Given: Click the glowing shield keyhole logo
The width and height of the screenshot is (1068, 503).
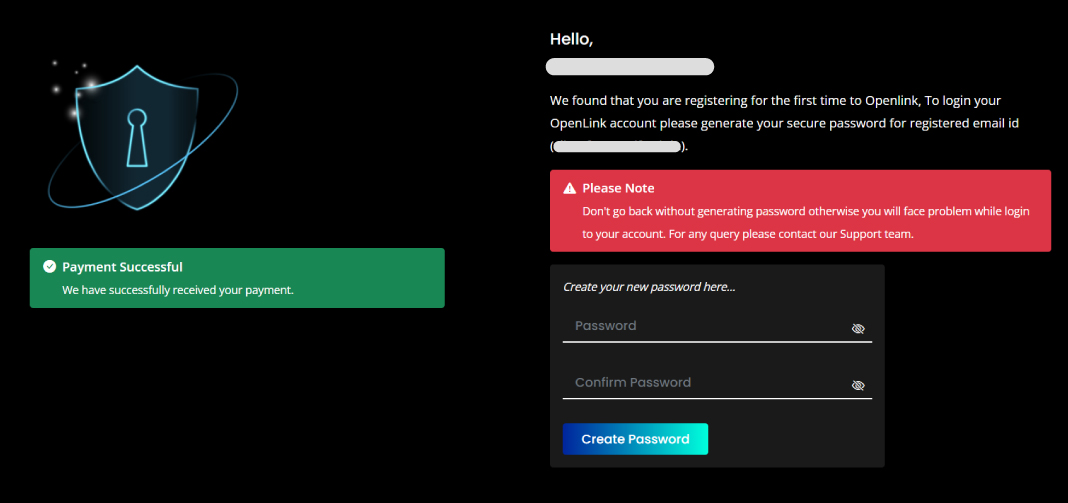Looking at the screenshot, I should tap(143, 136).
